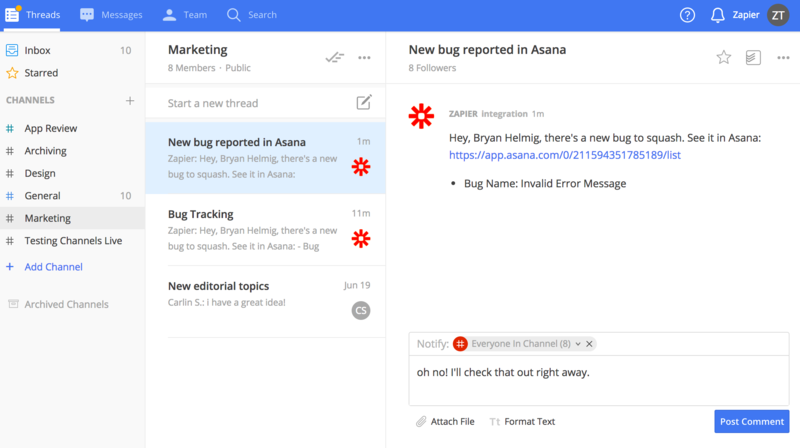Click the thread notes icon beside star
This screenshot has width=800, height=448.
point(753,57)
